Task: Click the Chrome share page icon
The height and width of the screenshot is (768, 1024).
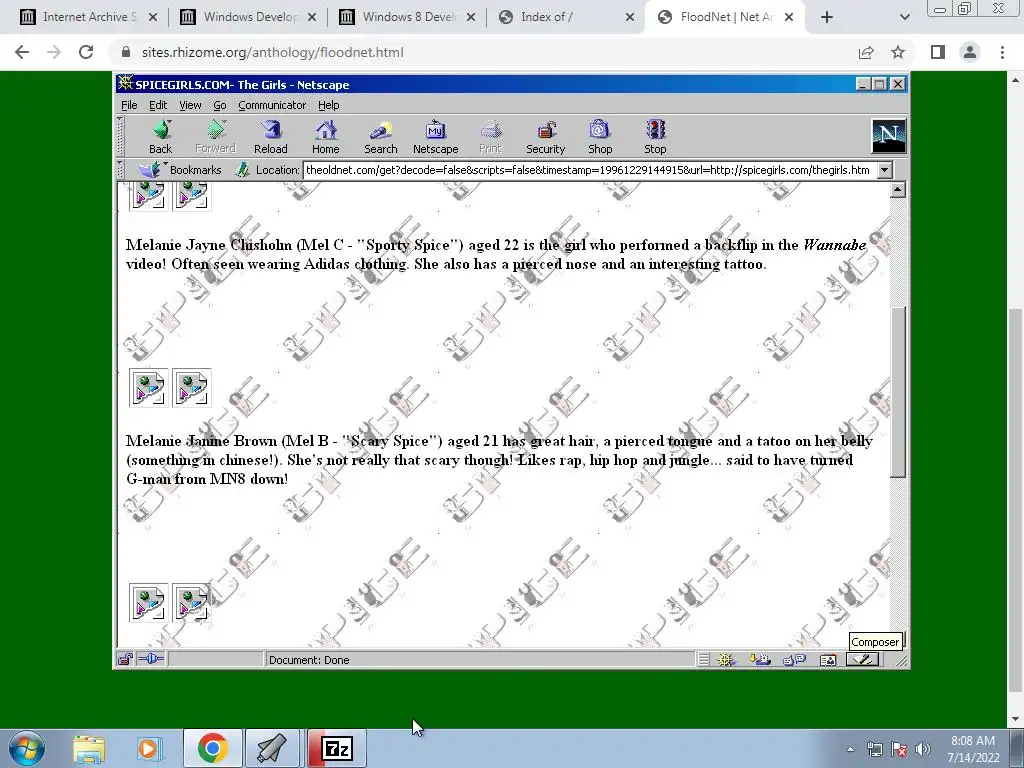Action: point(866,52)
